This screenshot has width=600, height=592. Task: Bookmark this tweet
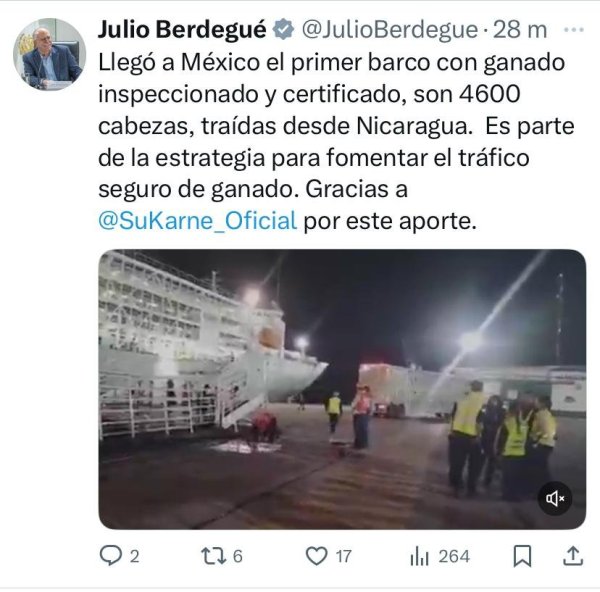click(522, 556)
